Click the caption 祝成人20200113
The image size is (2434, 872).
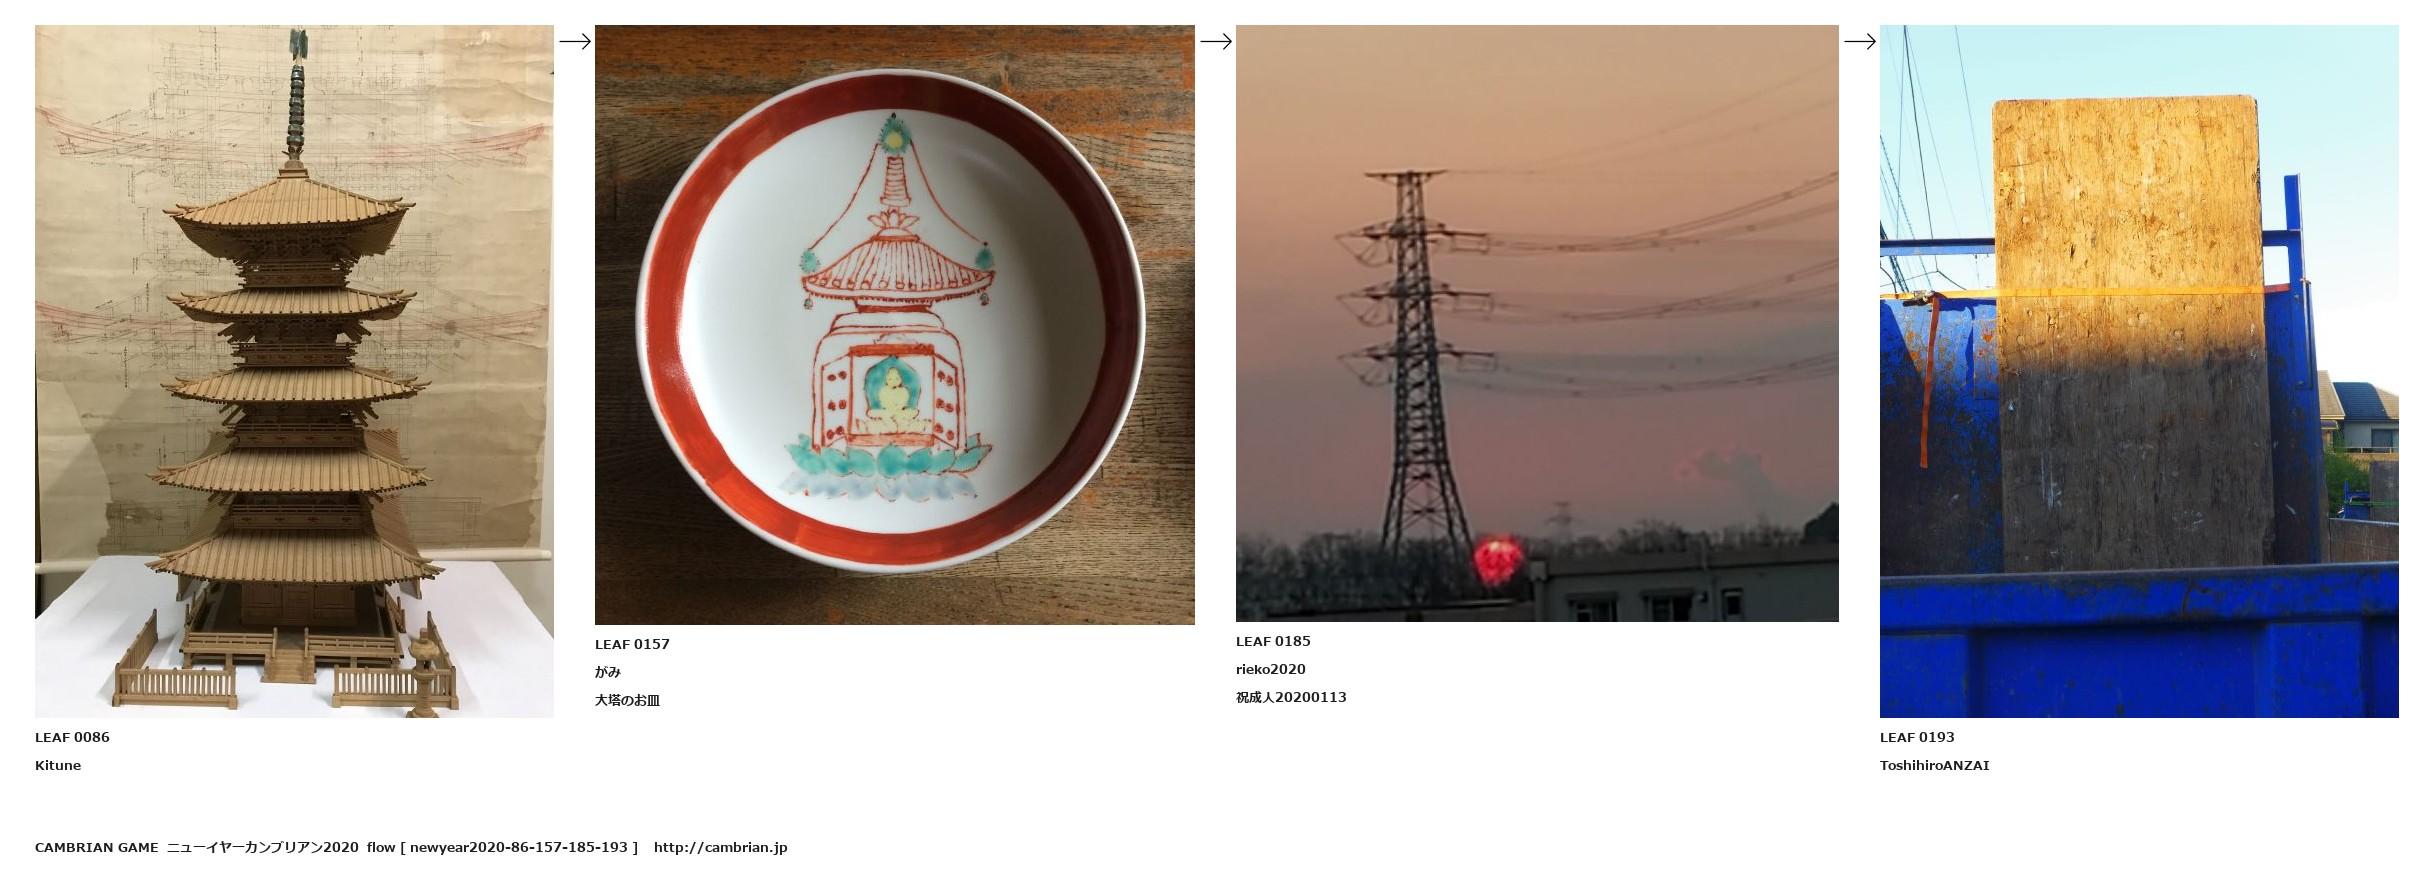pyautogui.click(x=1291, y=697)
